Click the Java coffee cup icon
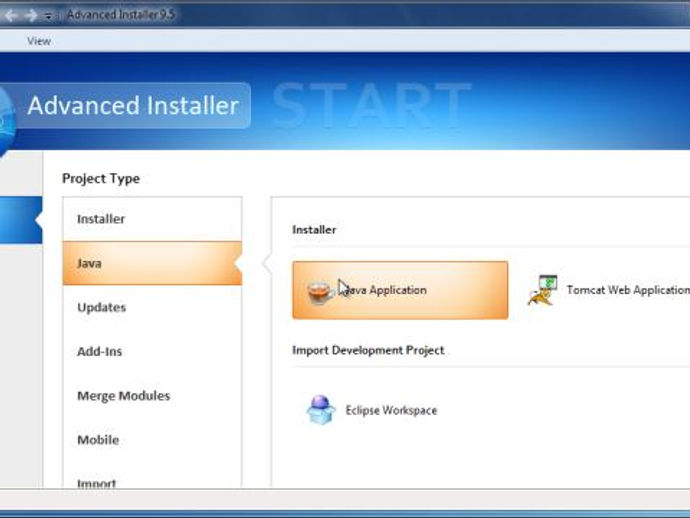This screenshot has width=690, height=518. click(319, 292)
